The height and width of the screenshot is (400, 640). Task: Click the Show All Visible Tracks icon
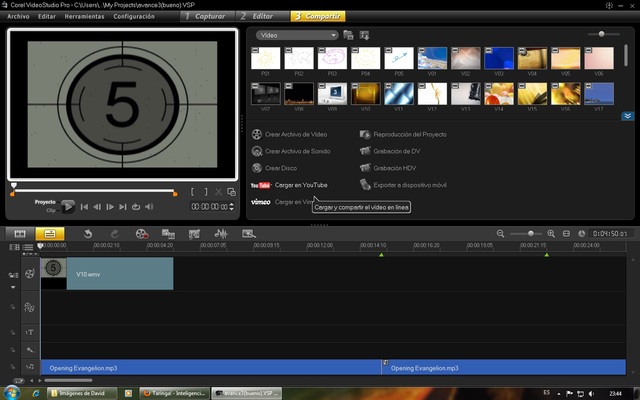(x=14, y=247)
